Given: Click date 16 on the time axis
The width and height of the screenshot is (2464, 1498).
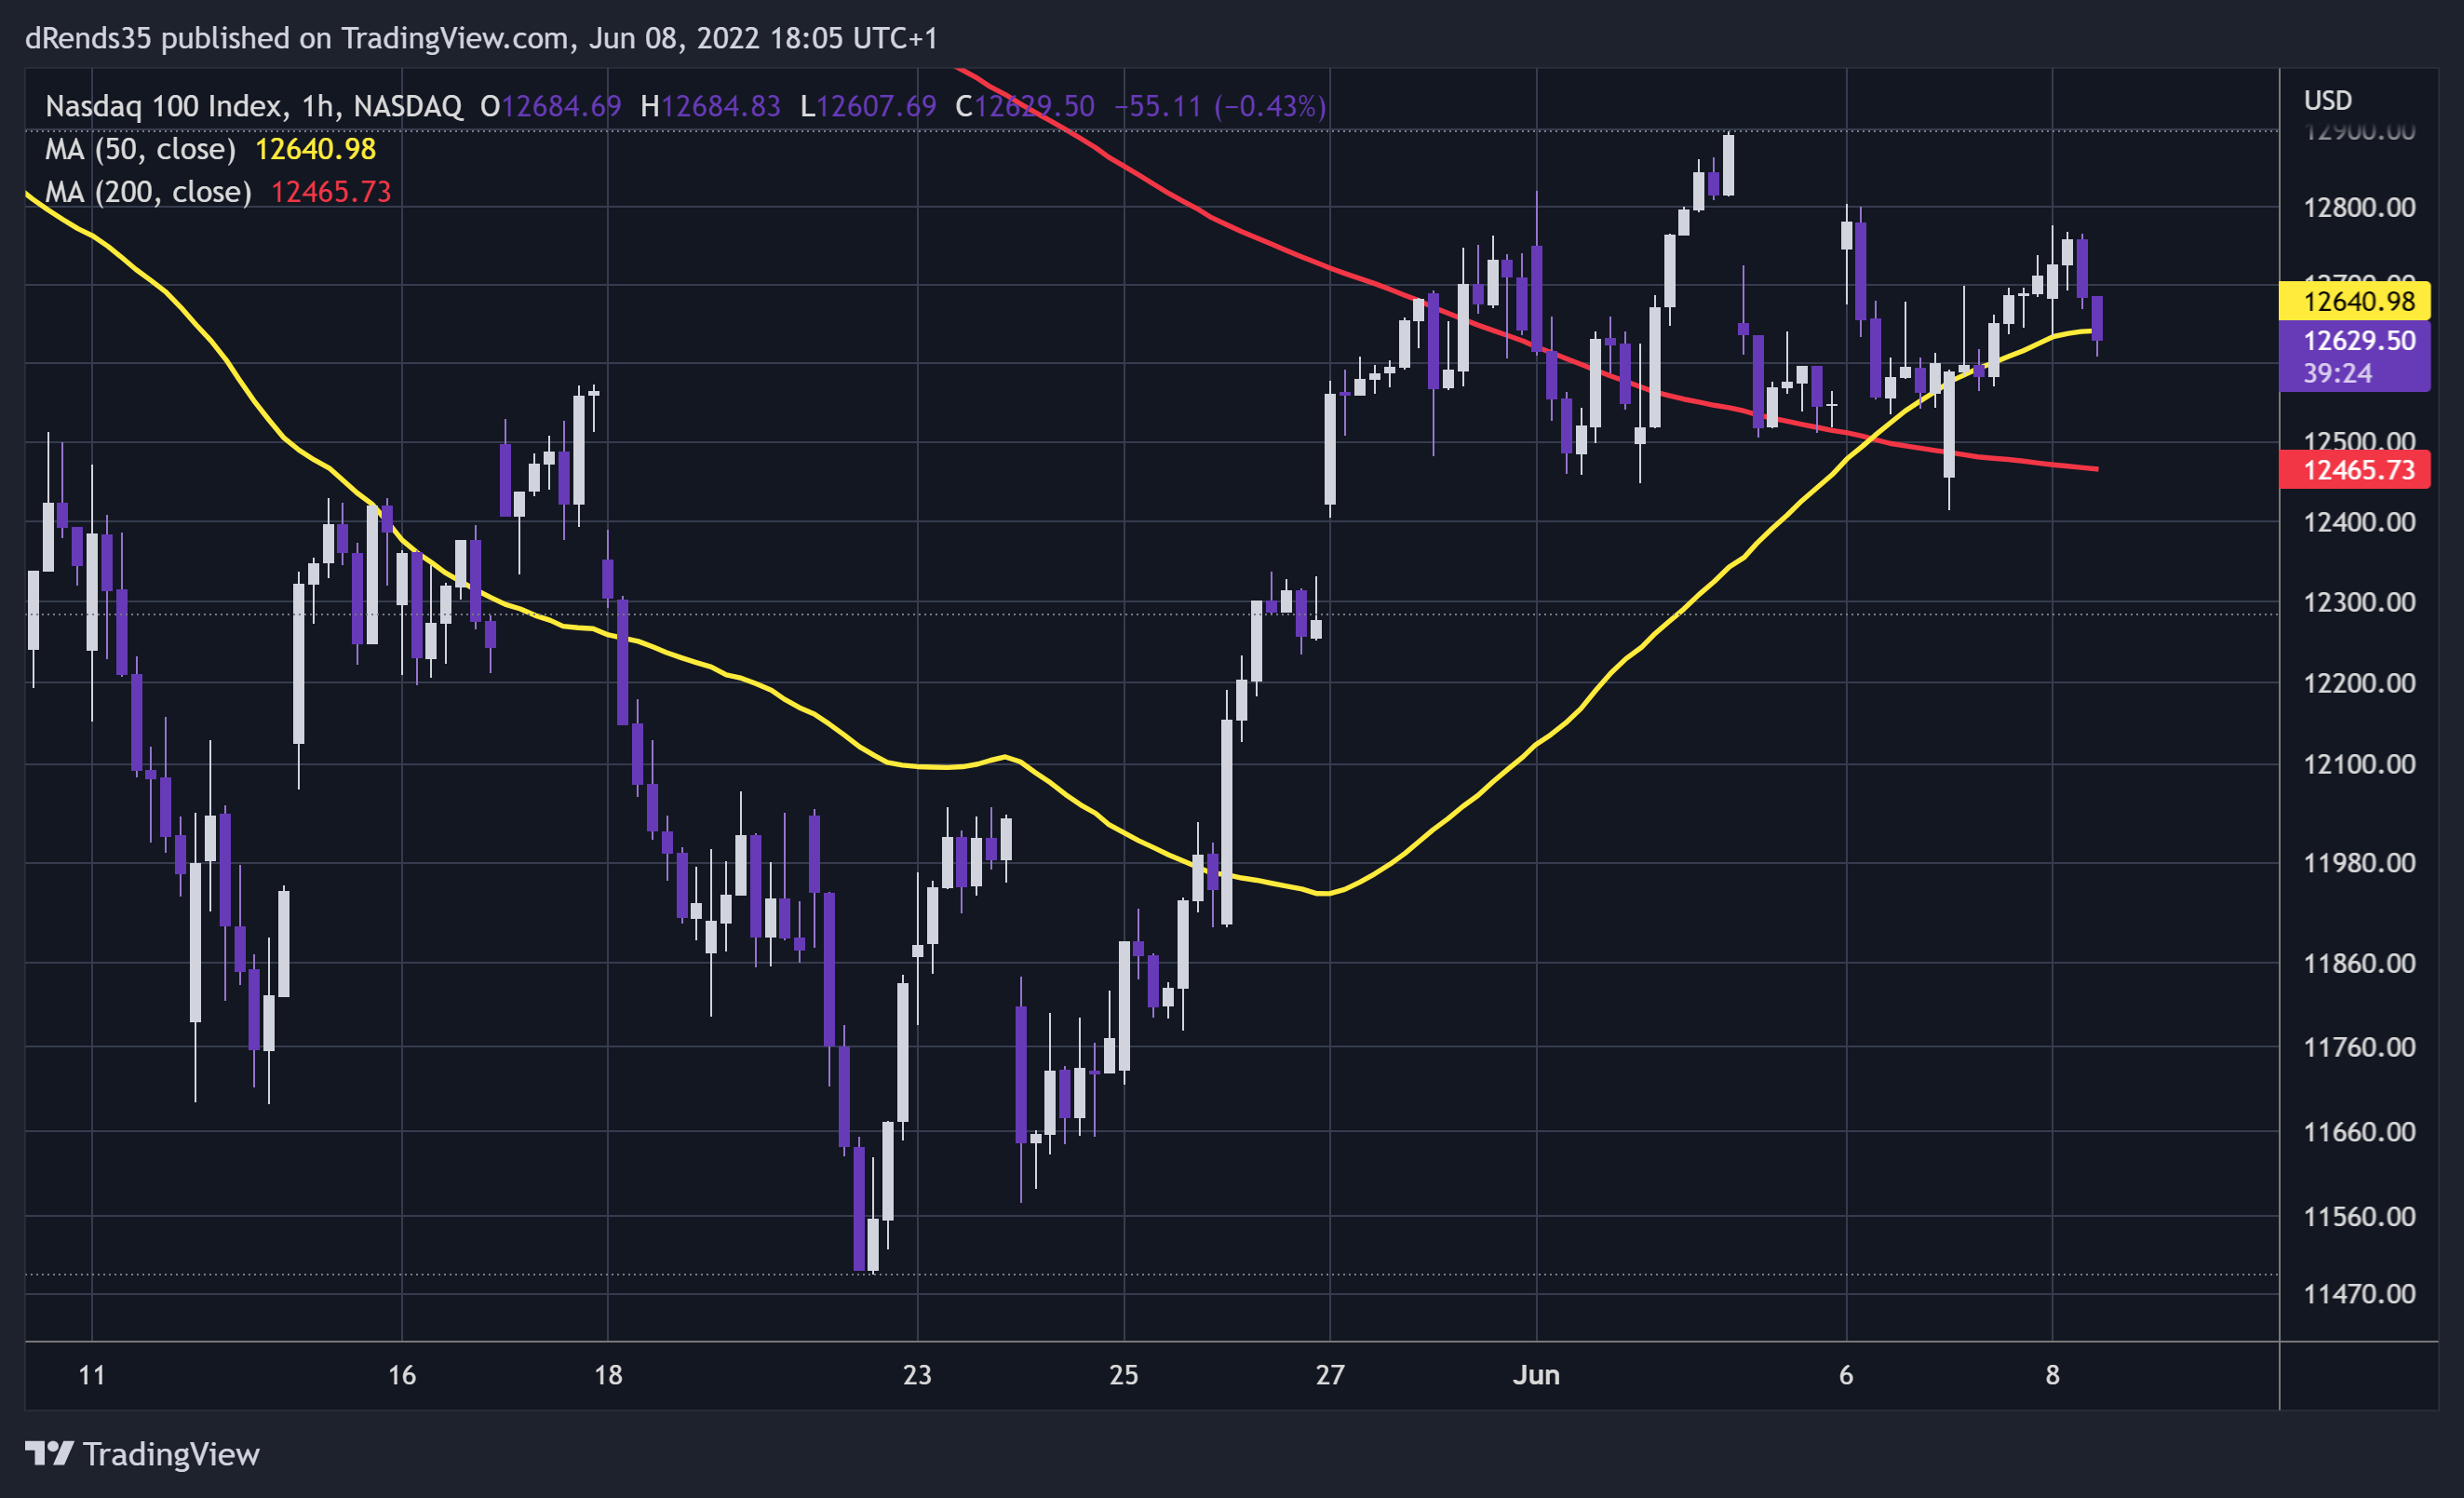Looking at the screenshot, I should [402, 1375].
